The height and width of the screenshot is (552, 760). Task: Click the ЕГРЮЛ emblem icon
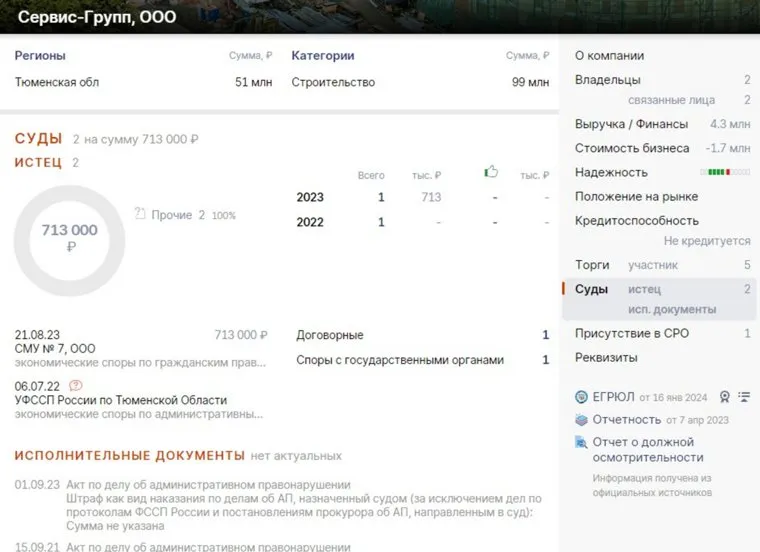(581, 396)
